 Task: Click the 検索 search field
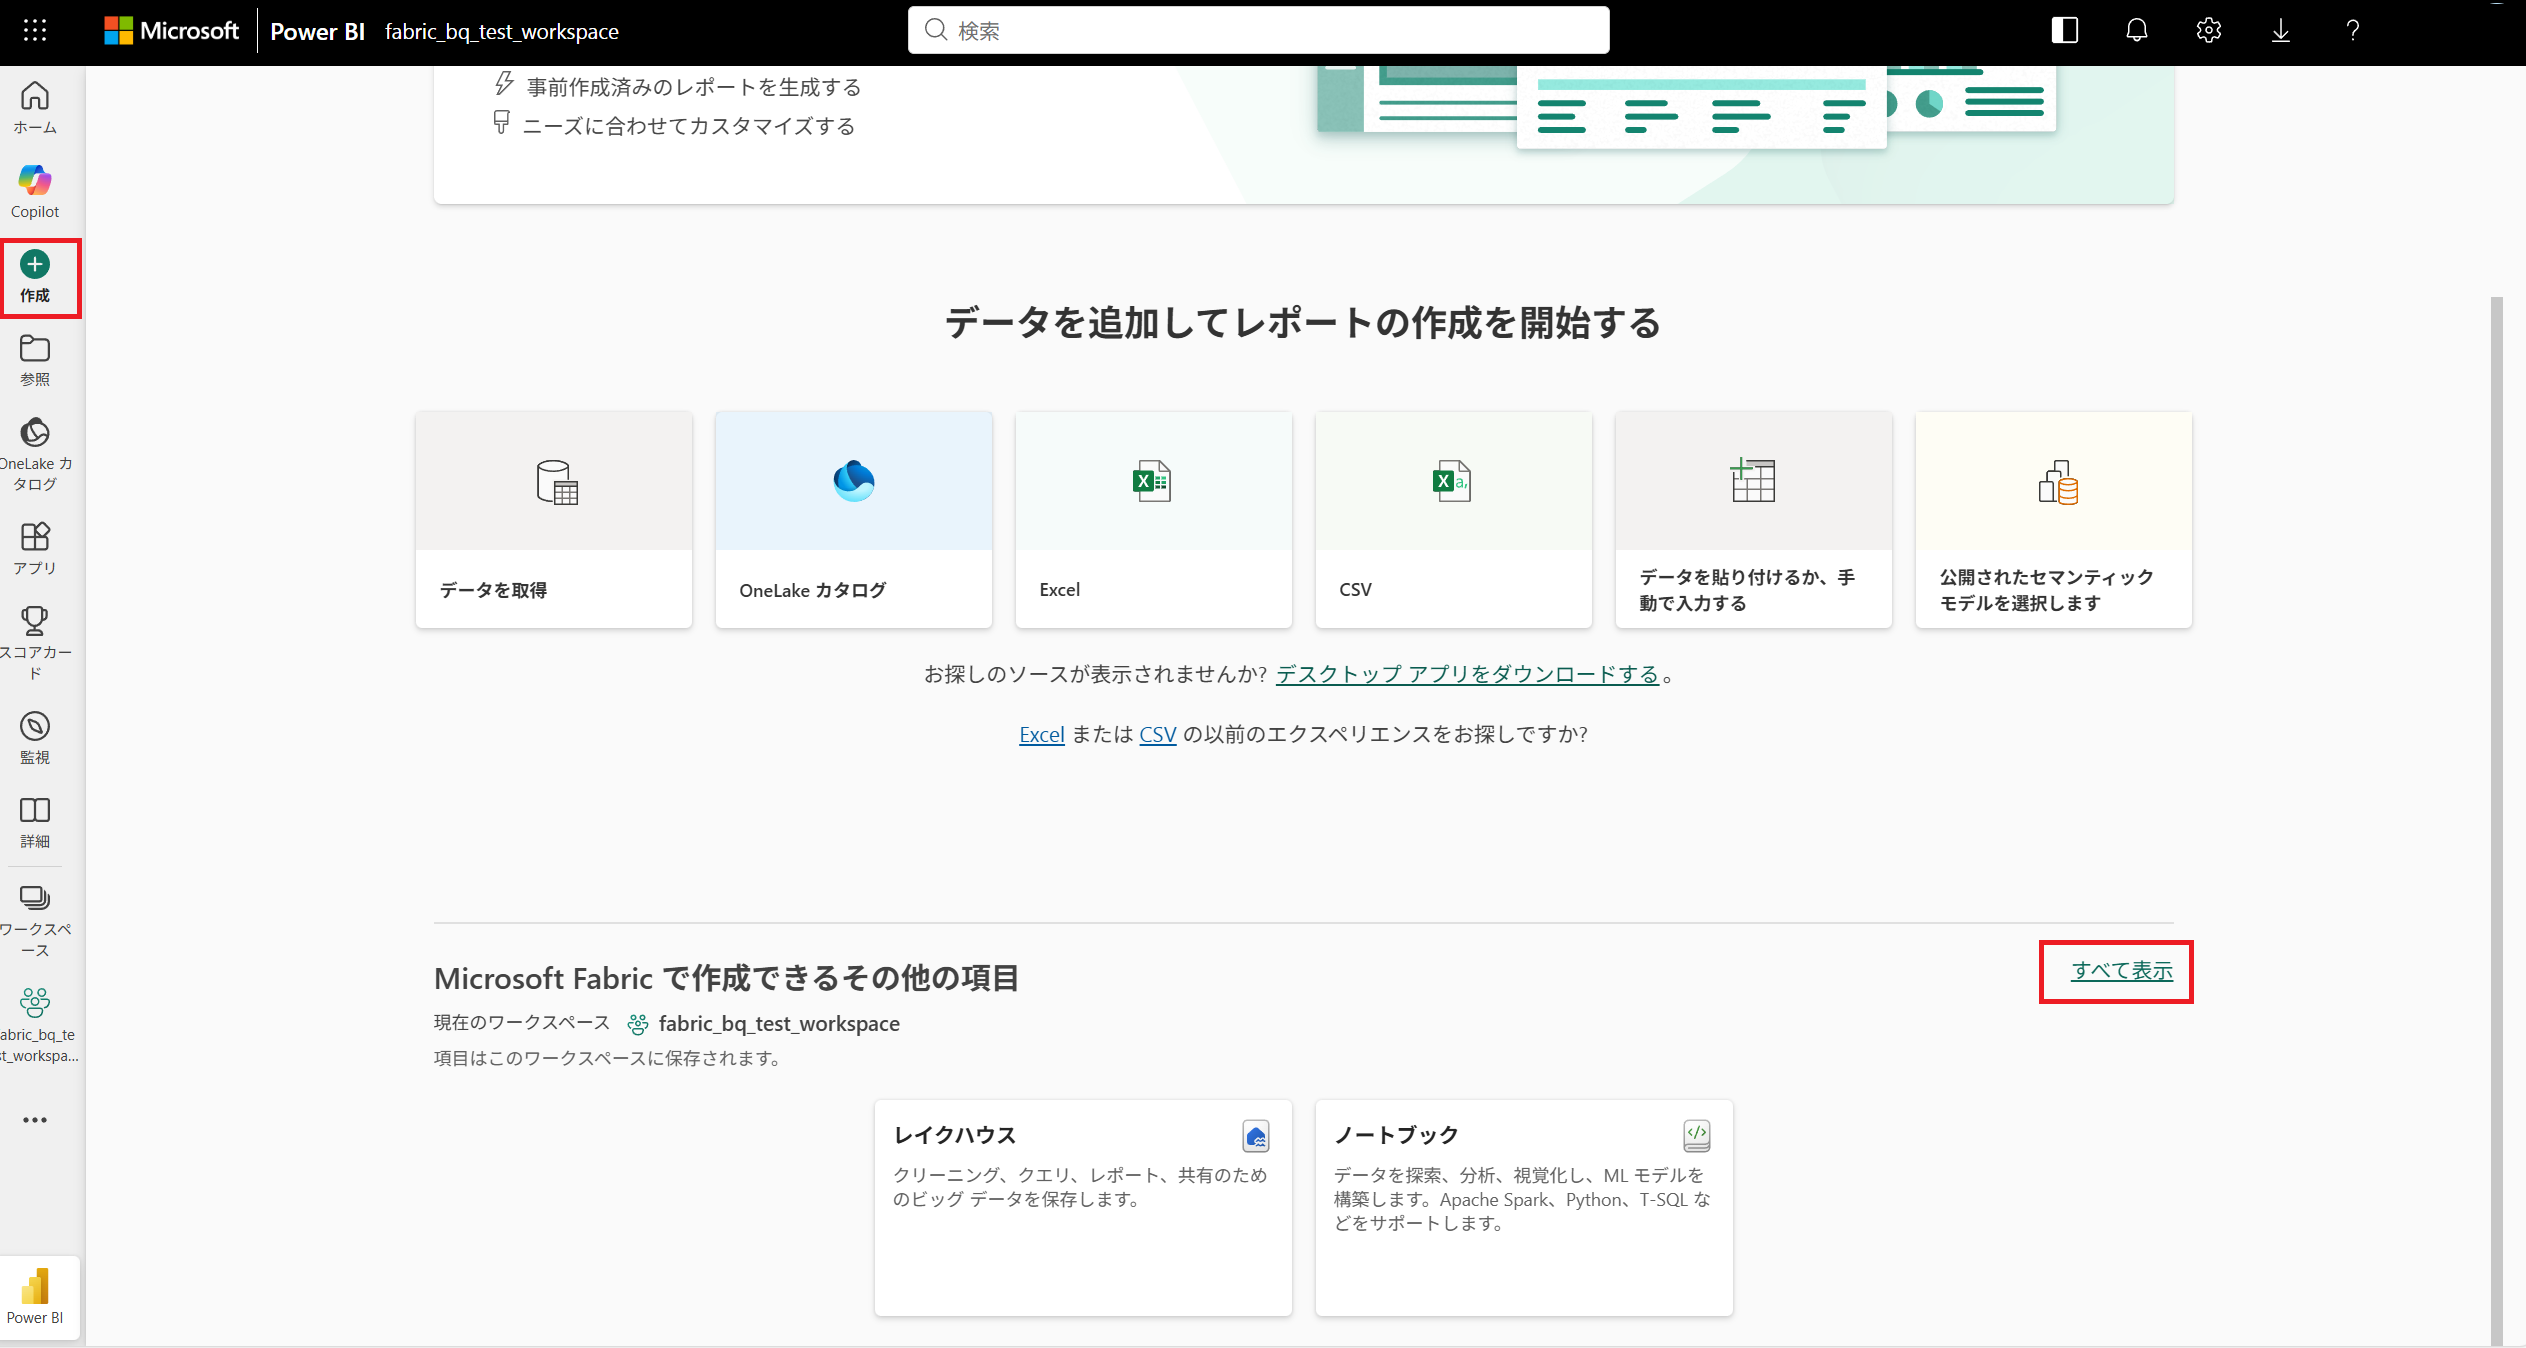1258,30
